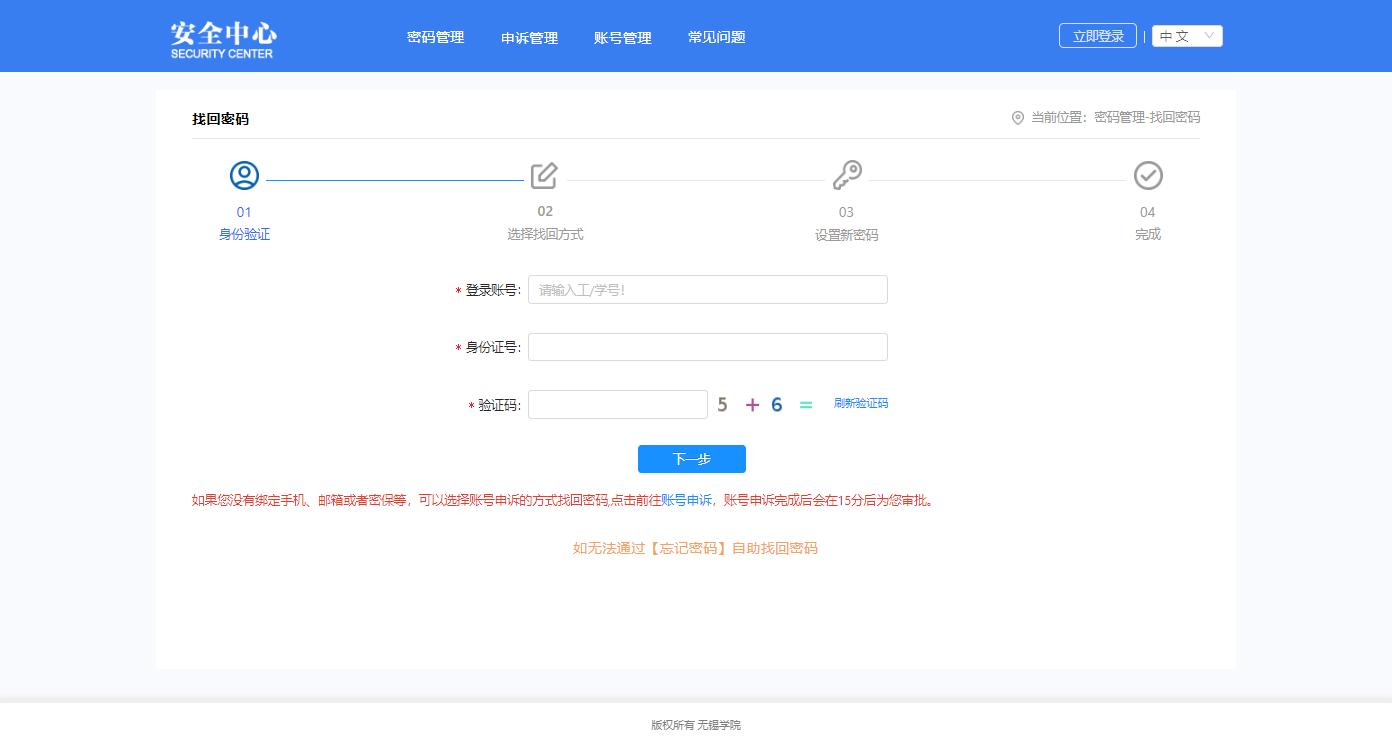The width and height of the screenshot is (1392, 748).
Task: Click the location pin icon near breadcrumb
Action: pyautogui.click(x=1018, y=118)
